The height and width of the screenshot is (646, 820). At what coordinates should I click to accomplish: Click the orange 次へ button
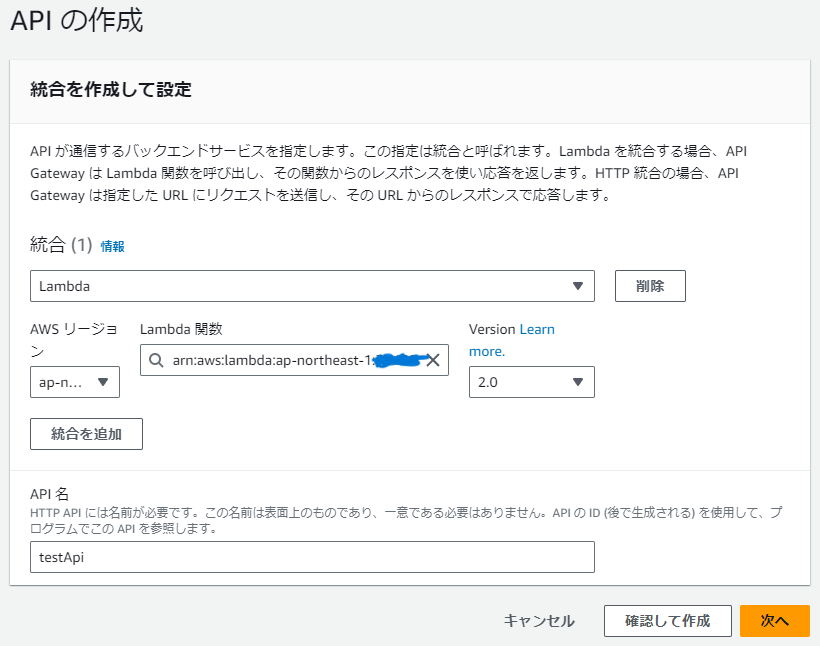point(775,620)
